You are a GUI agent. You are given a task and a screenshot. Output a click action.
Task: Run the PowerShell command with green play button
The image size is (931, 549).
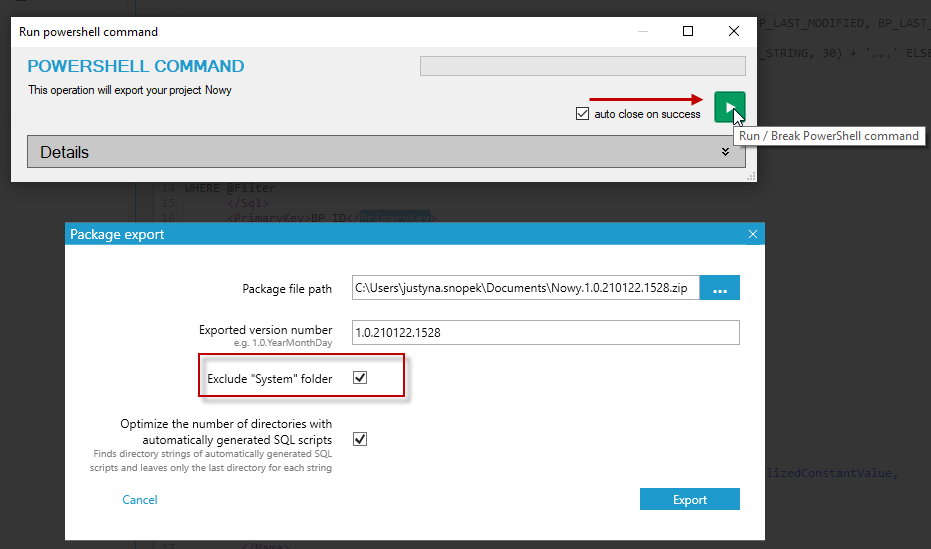729,107
